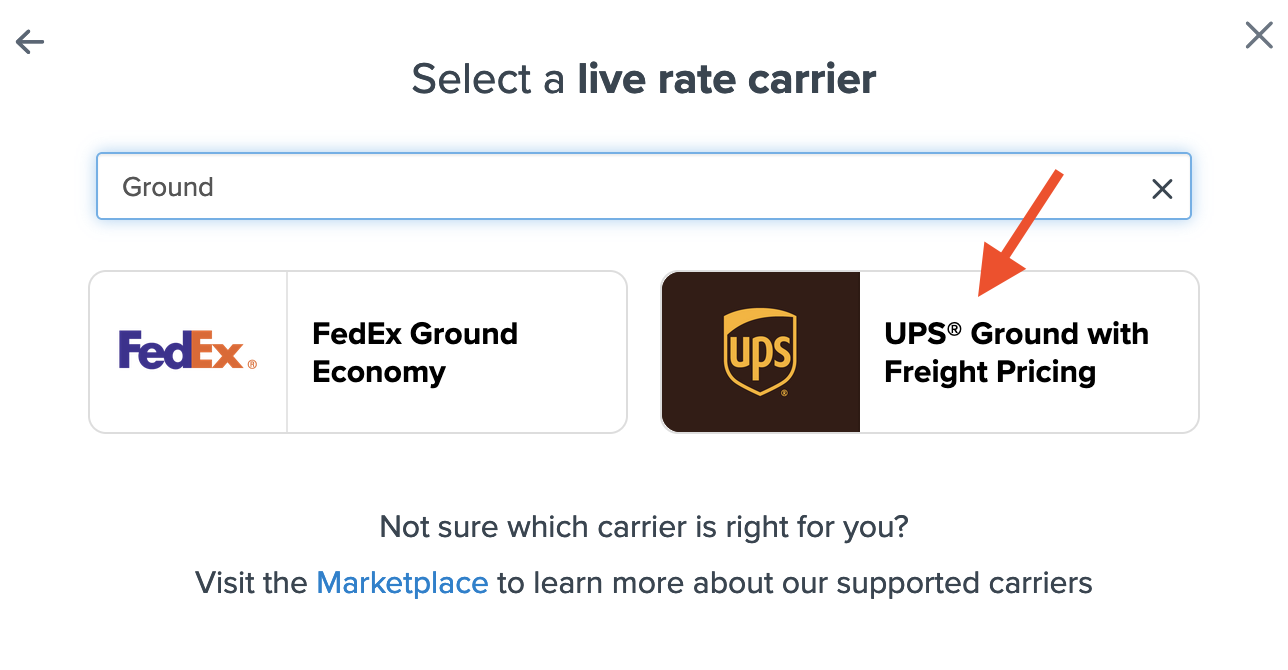Click the "Select a live rate carrier" heading

[643, 79]
